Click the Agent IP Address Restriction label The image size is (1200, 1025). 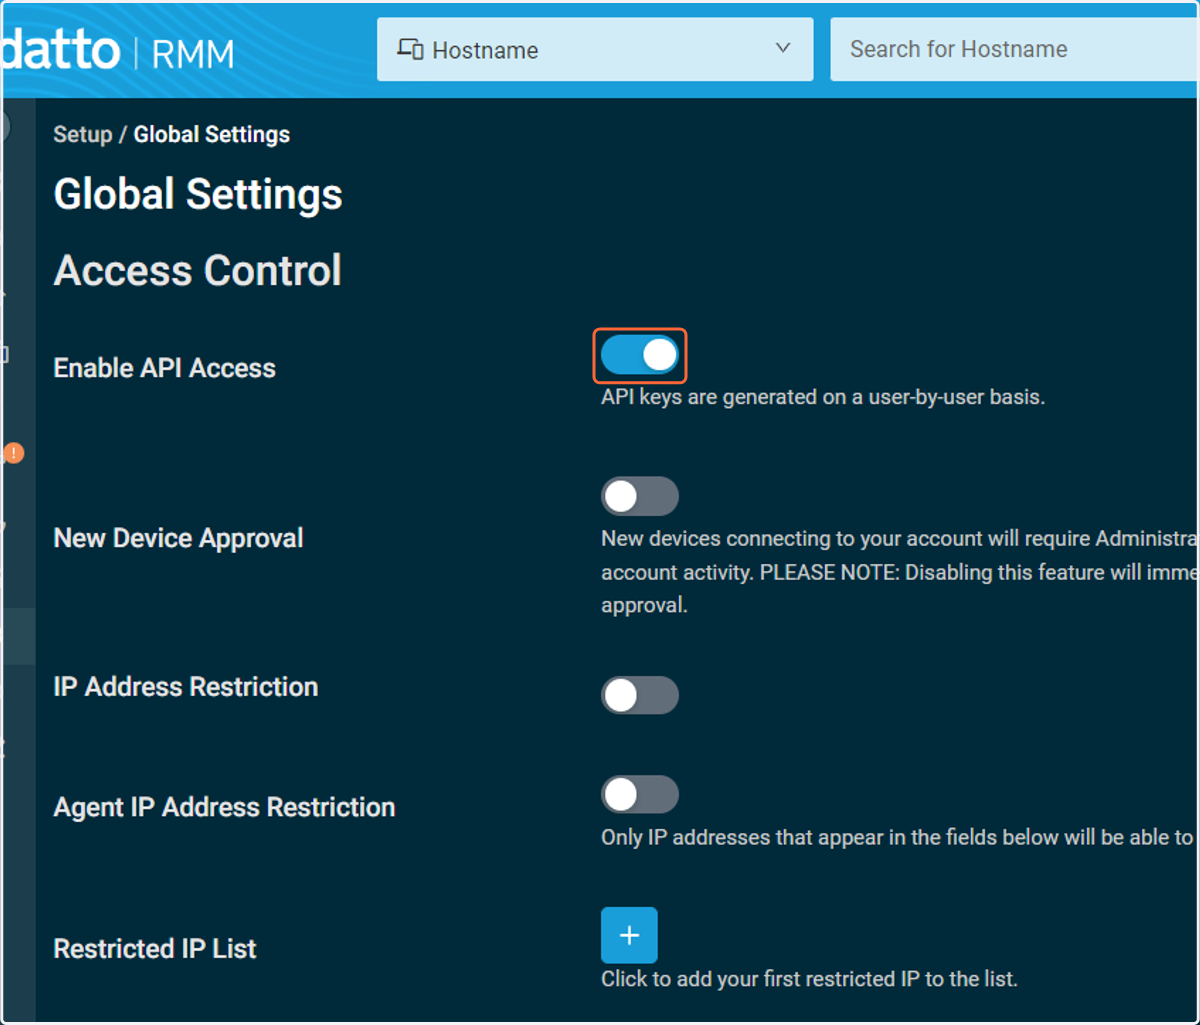(x=224, y=807)
